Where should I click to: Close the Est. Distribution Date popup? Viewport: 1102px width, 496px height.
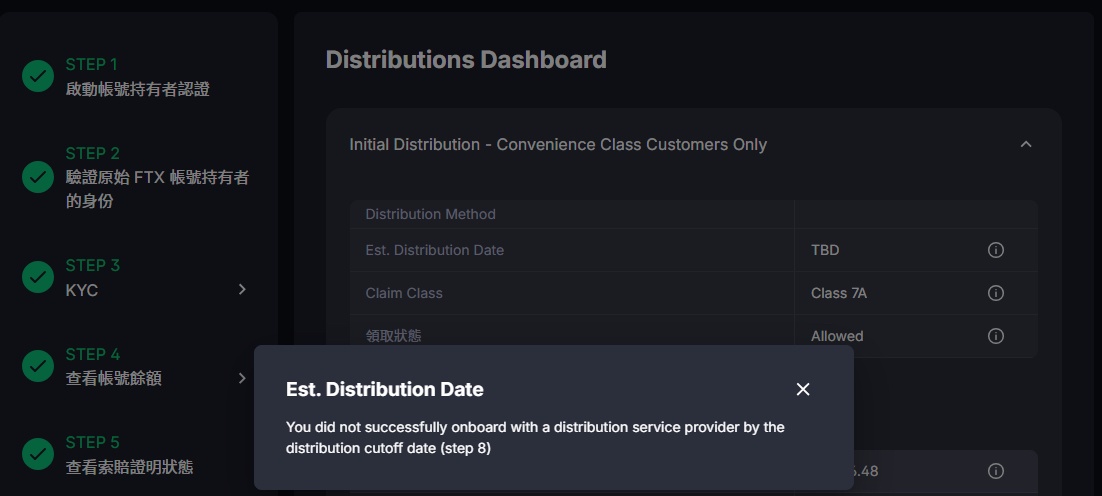tap(803, 389)
